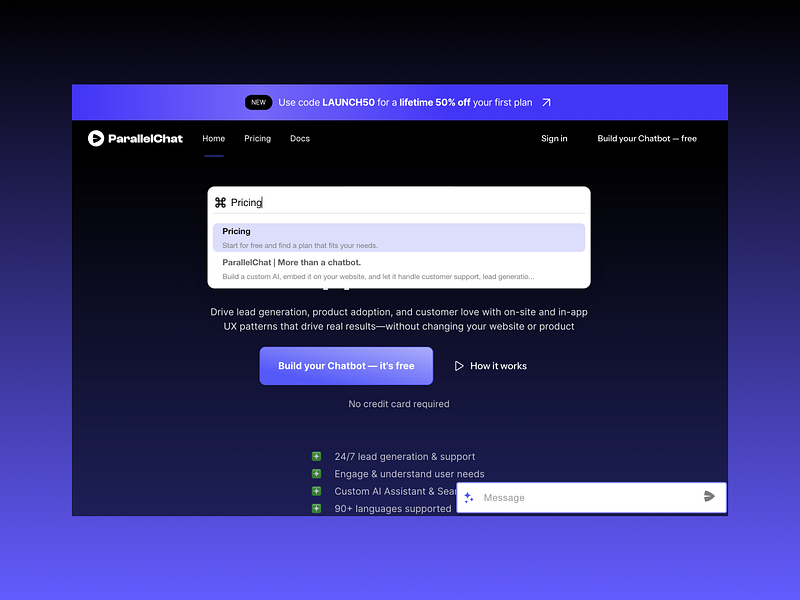Click plus icon next to Custom AI Assistant
This screenshot has width=800, height=600.
[x=316, y=491]
